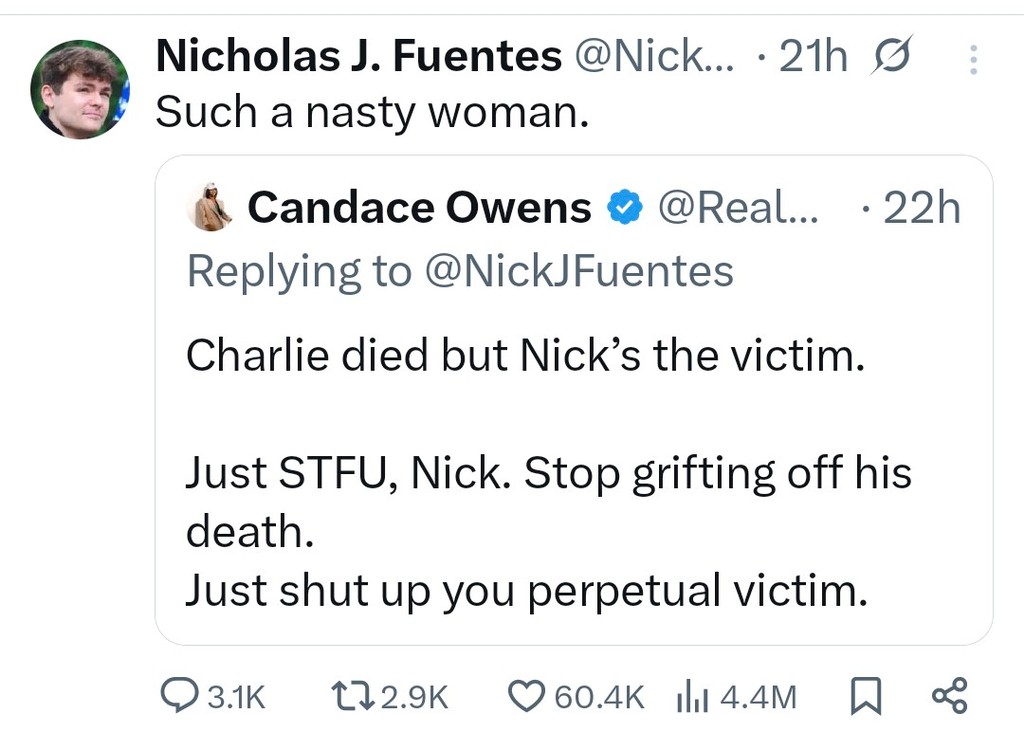The height and width of the screenshot is (744, 1024).
Task: Click the 21h timestamp
Action: pyautogui.click(x=812, y=59)
